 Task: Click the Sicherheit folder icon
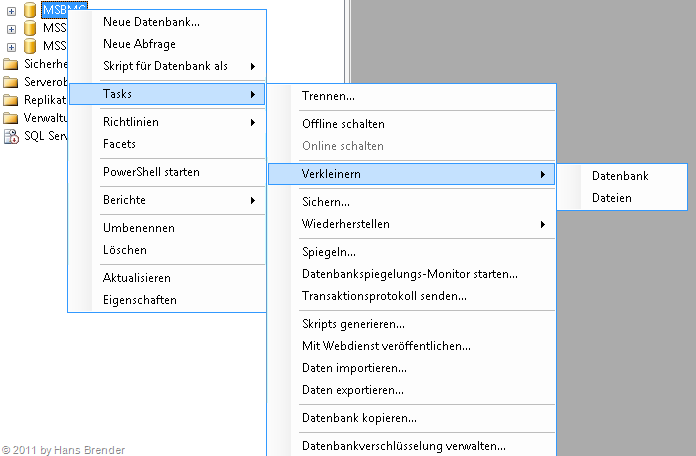[x=11, y=64]
